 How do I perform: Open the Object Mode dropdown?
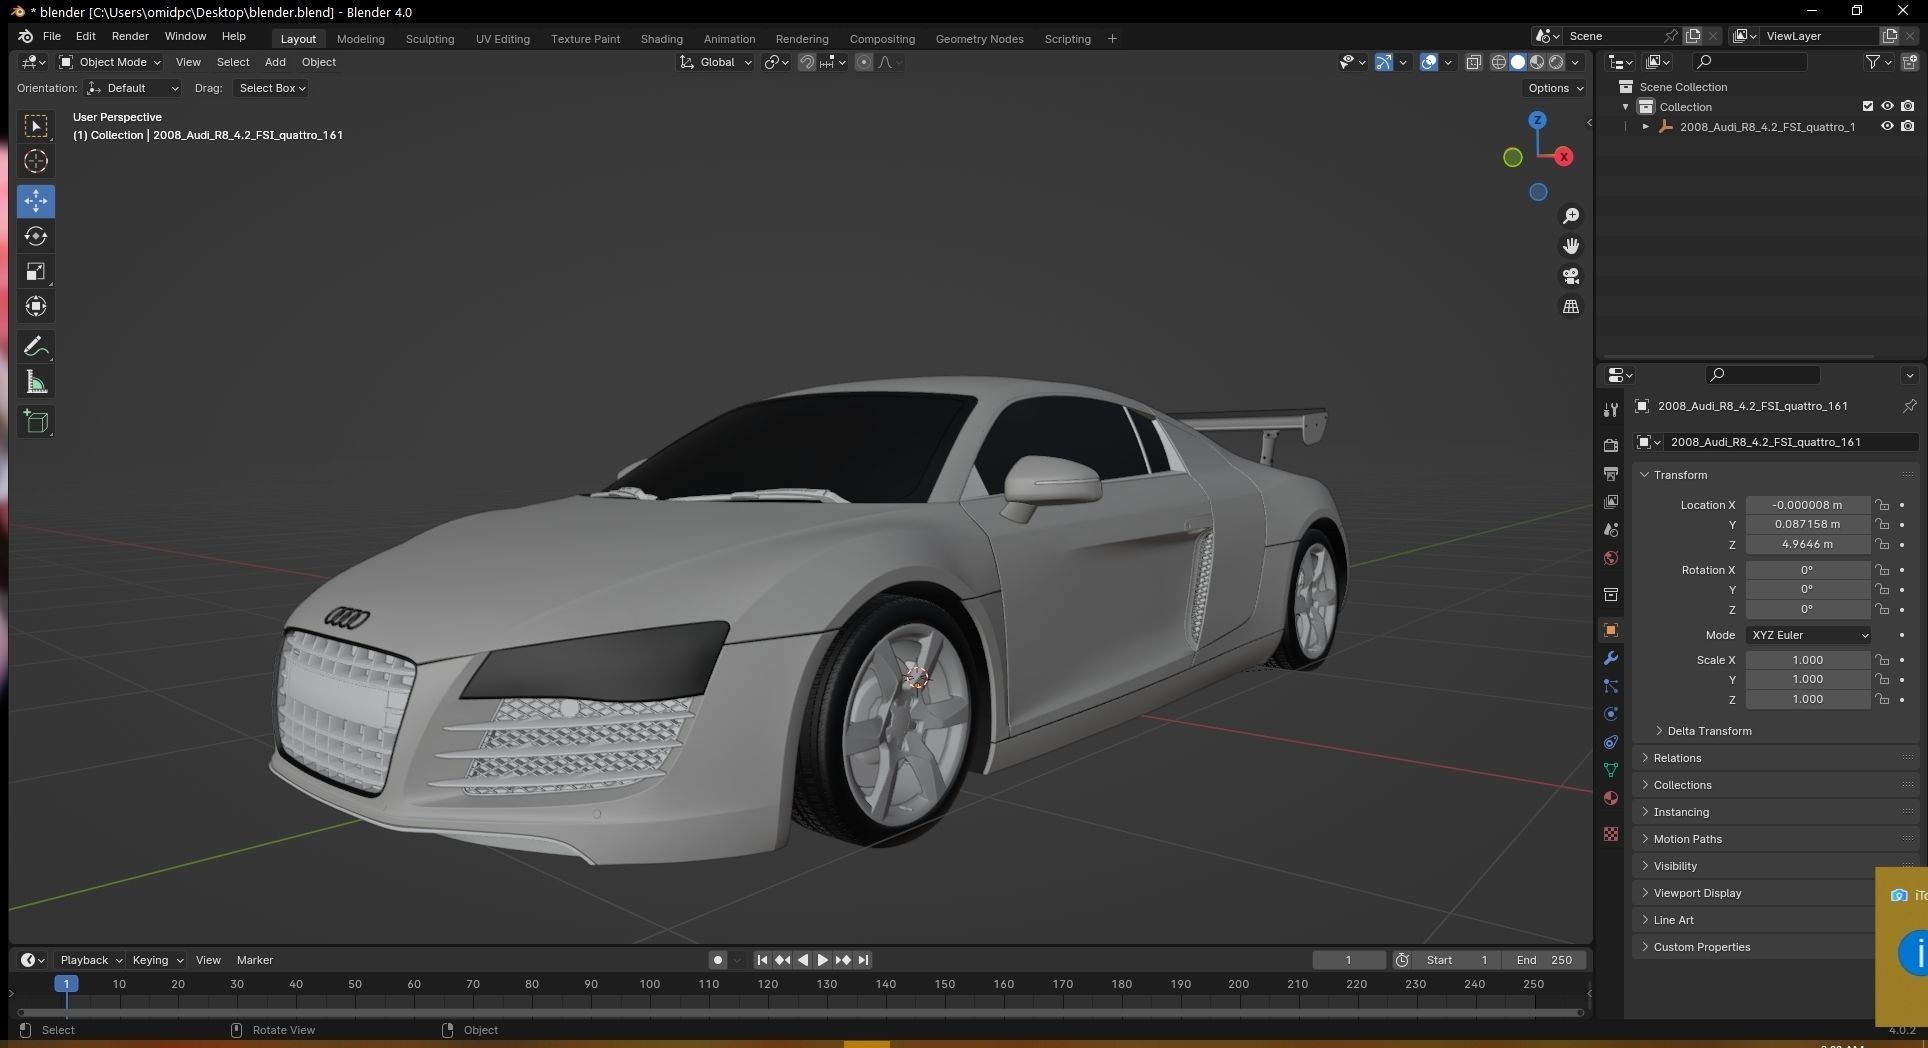(x=110, y=62)
